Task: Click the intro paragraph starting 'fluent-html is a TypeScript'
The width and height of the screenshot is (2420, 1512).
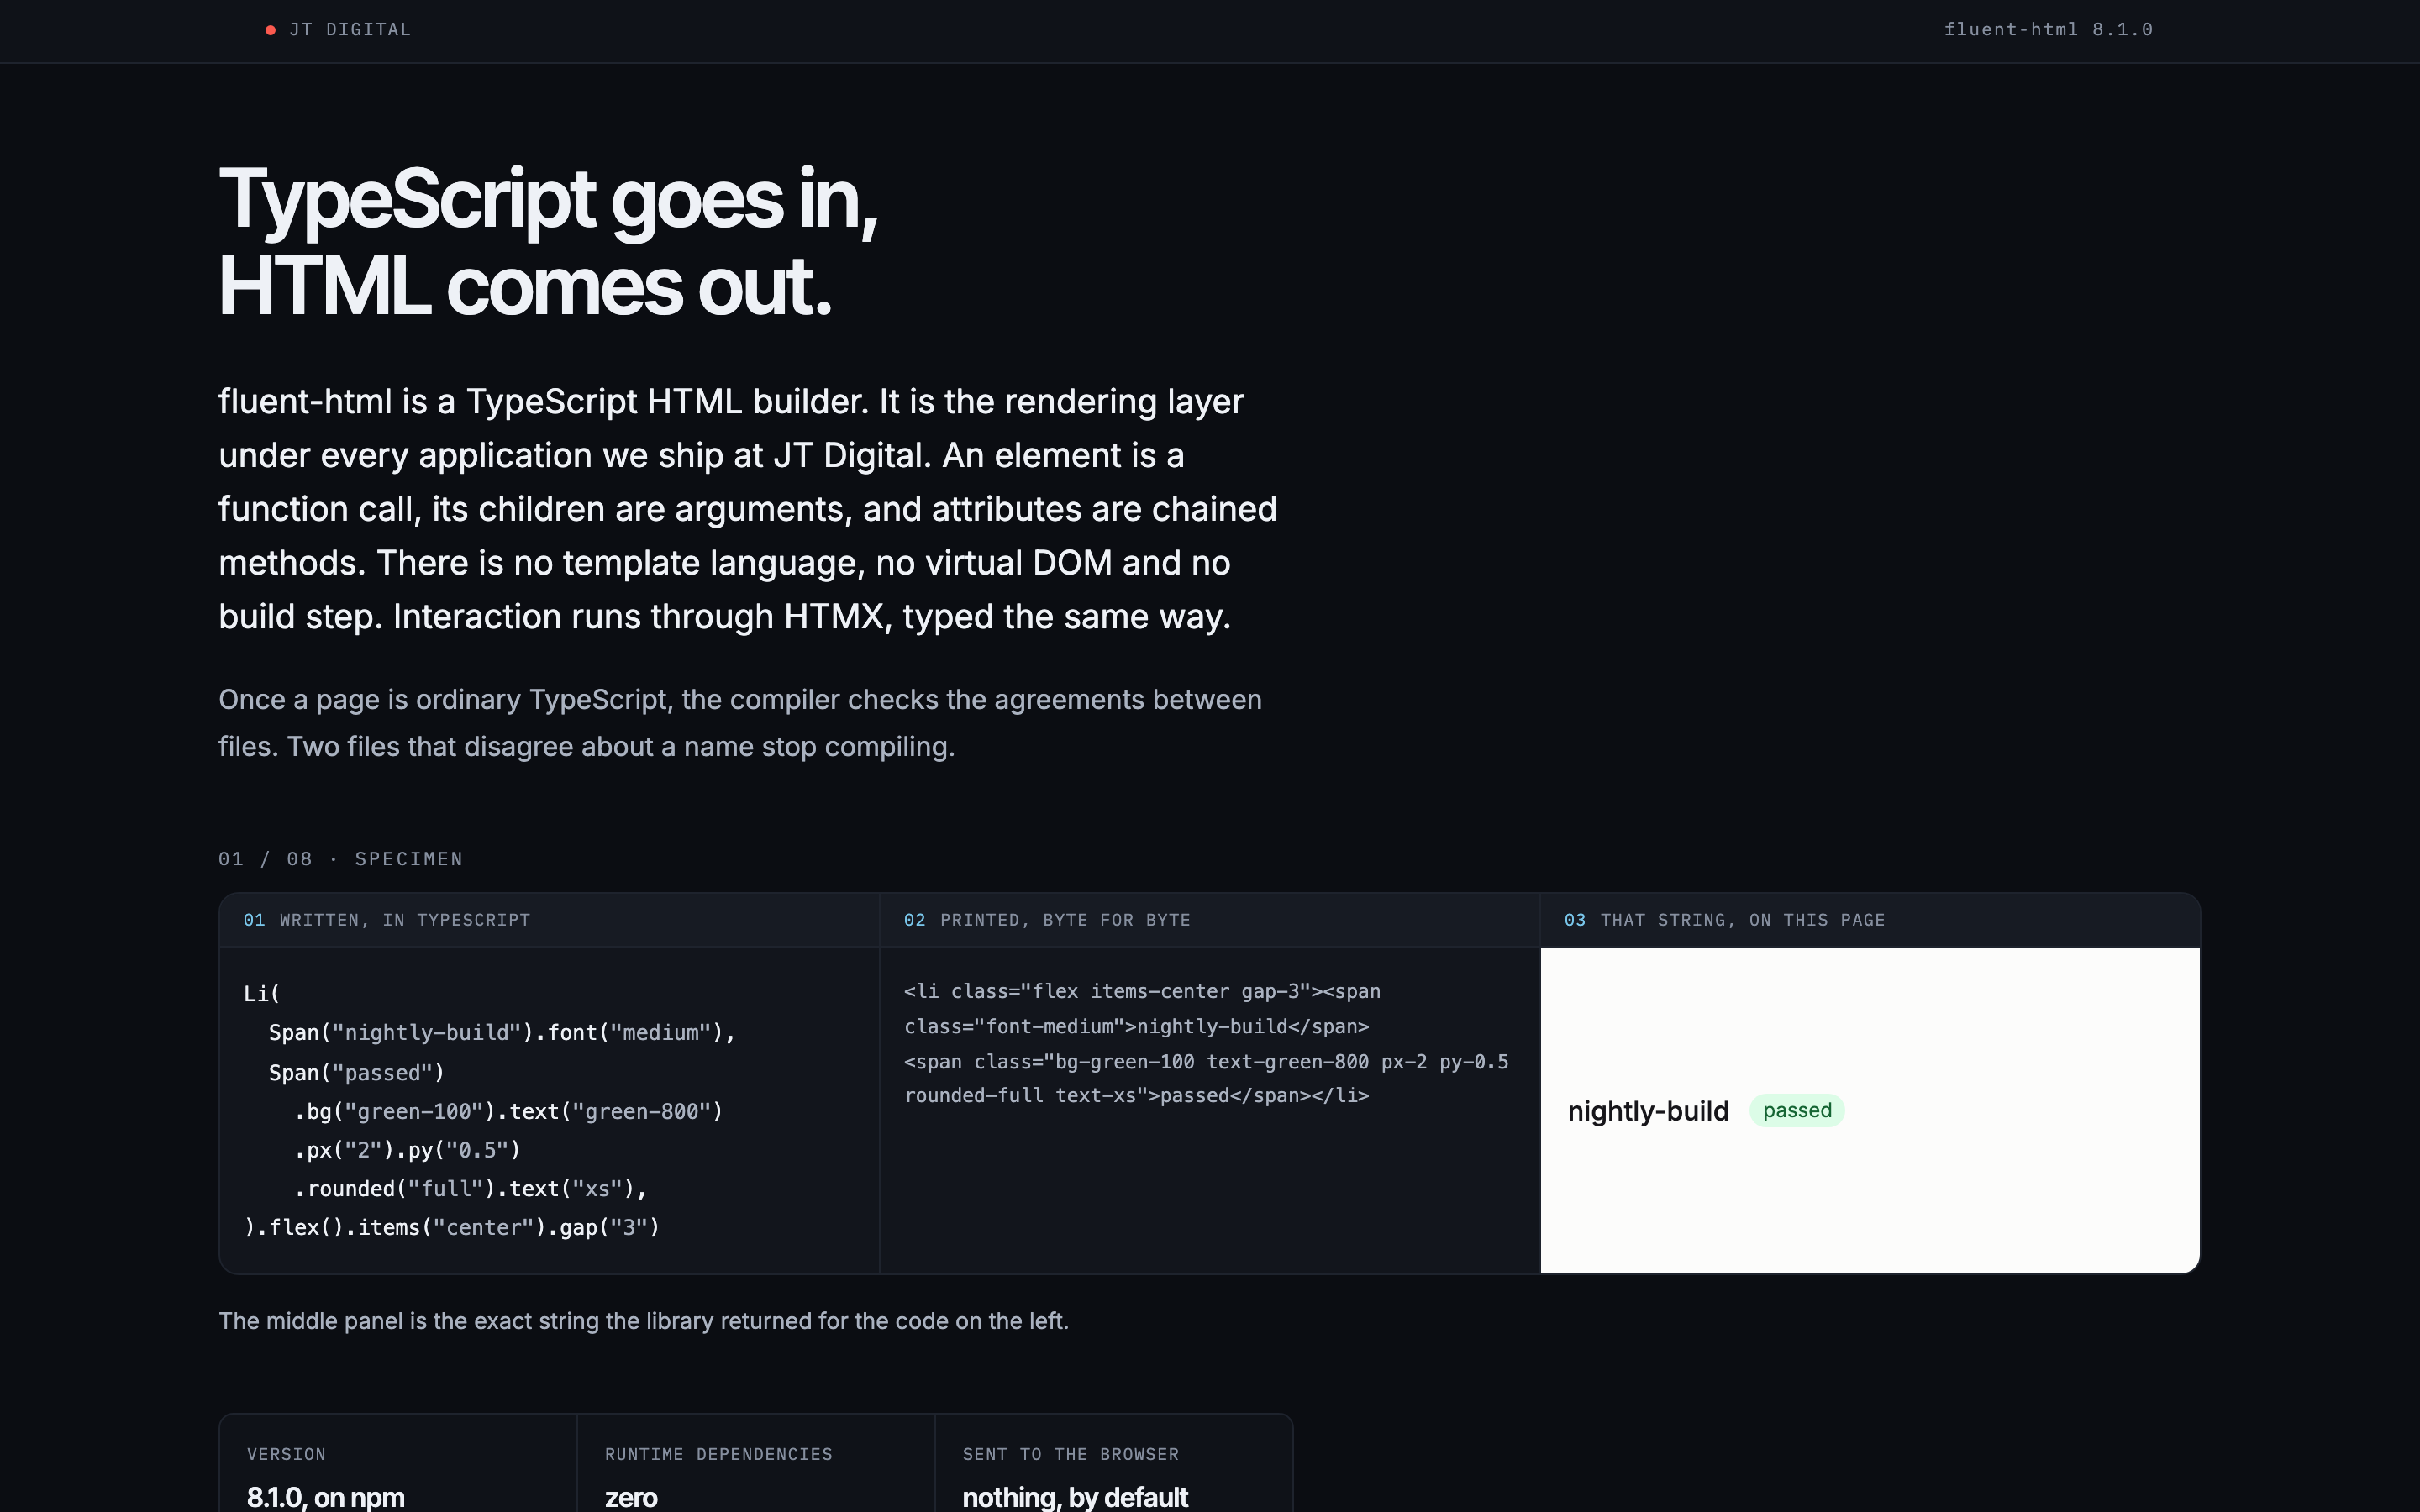Action: tap(748, 509)
